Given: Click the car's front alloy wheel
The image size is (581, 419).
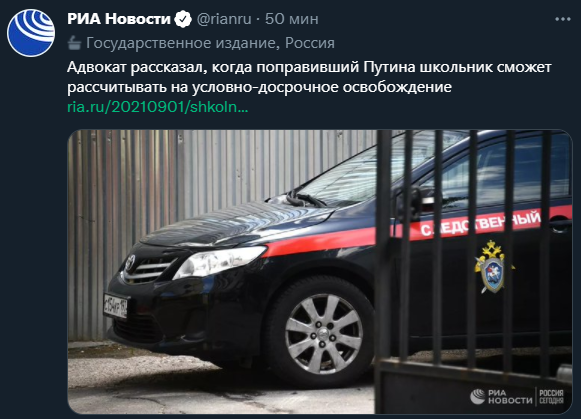Looking at the screenshot, I should (x=323, y=334).
